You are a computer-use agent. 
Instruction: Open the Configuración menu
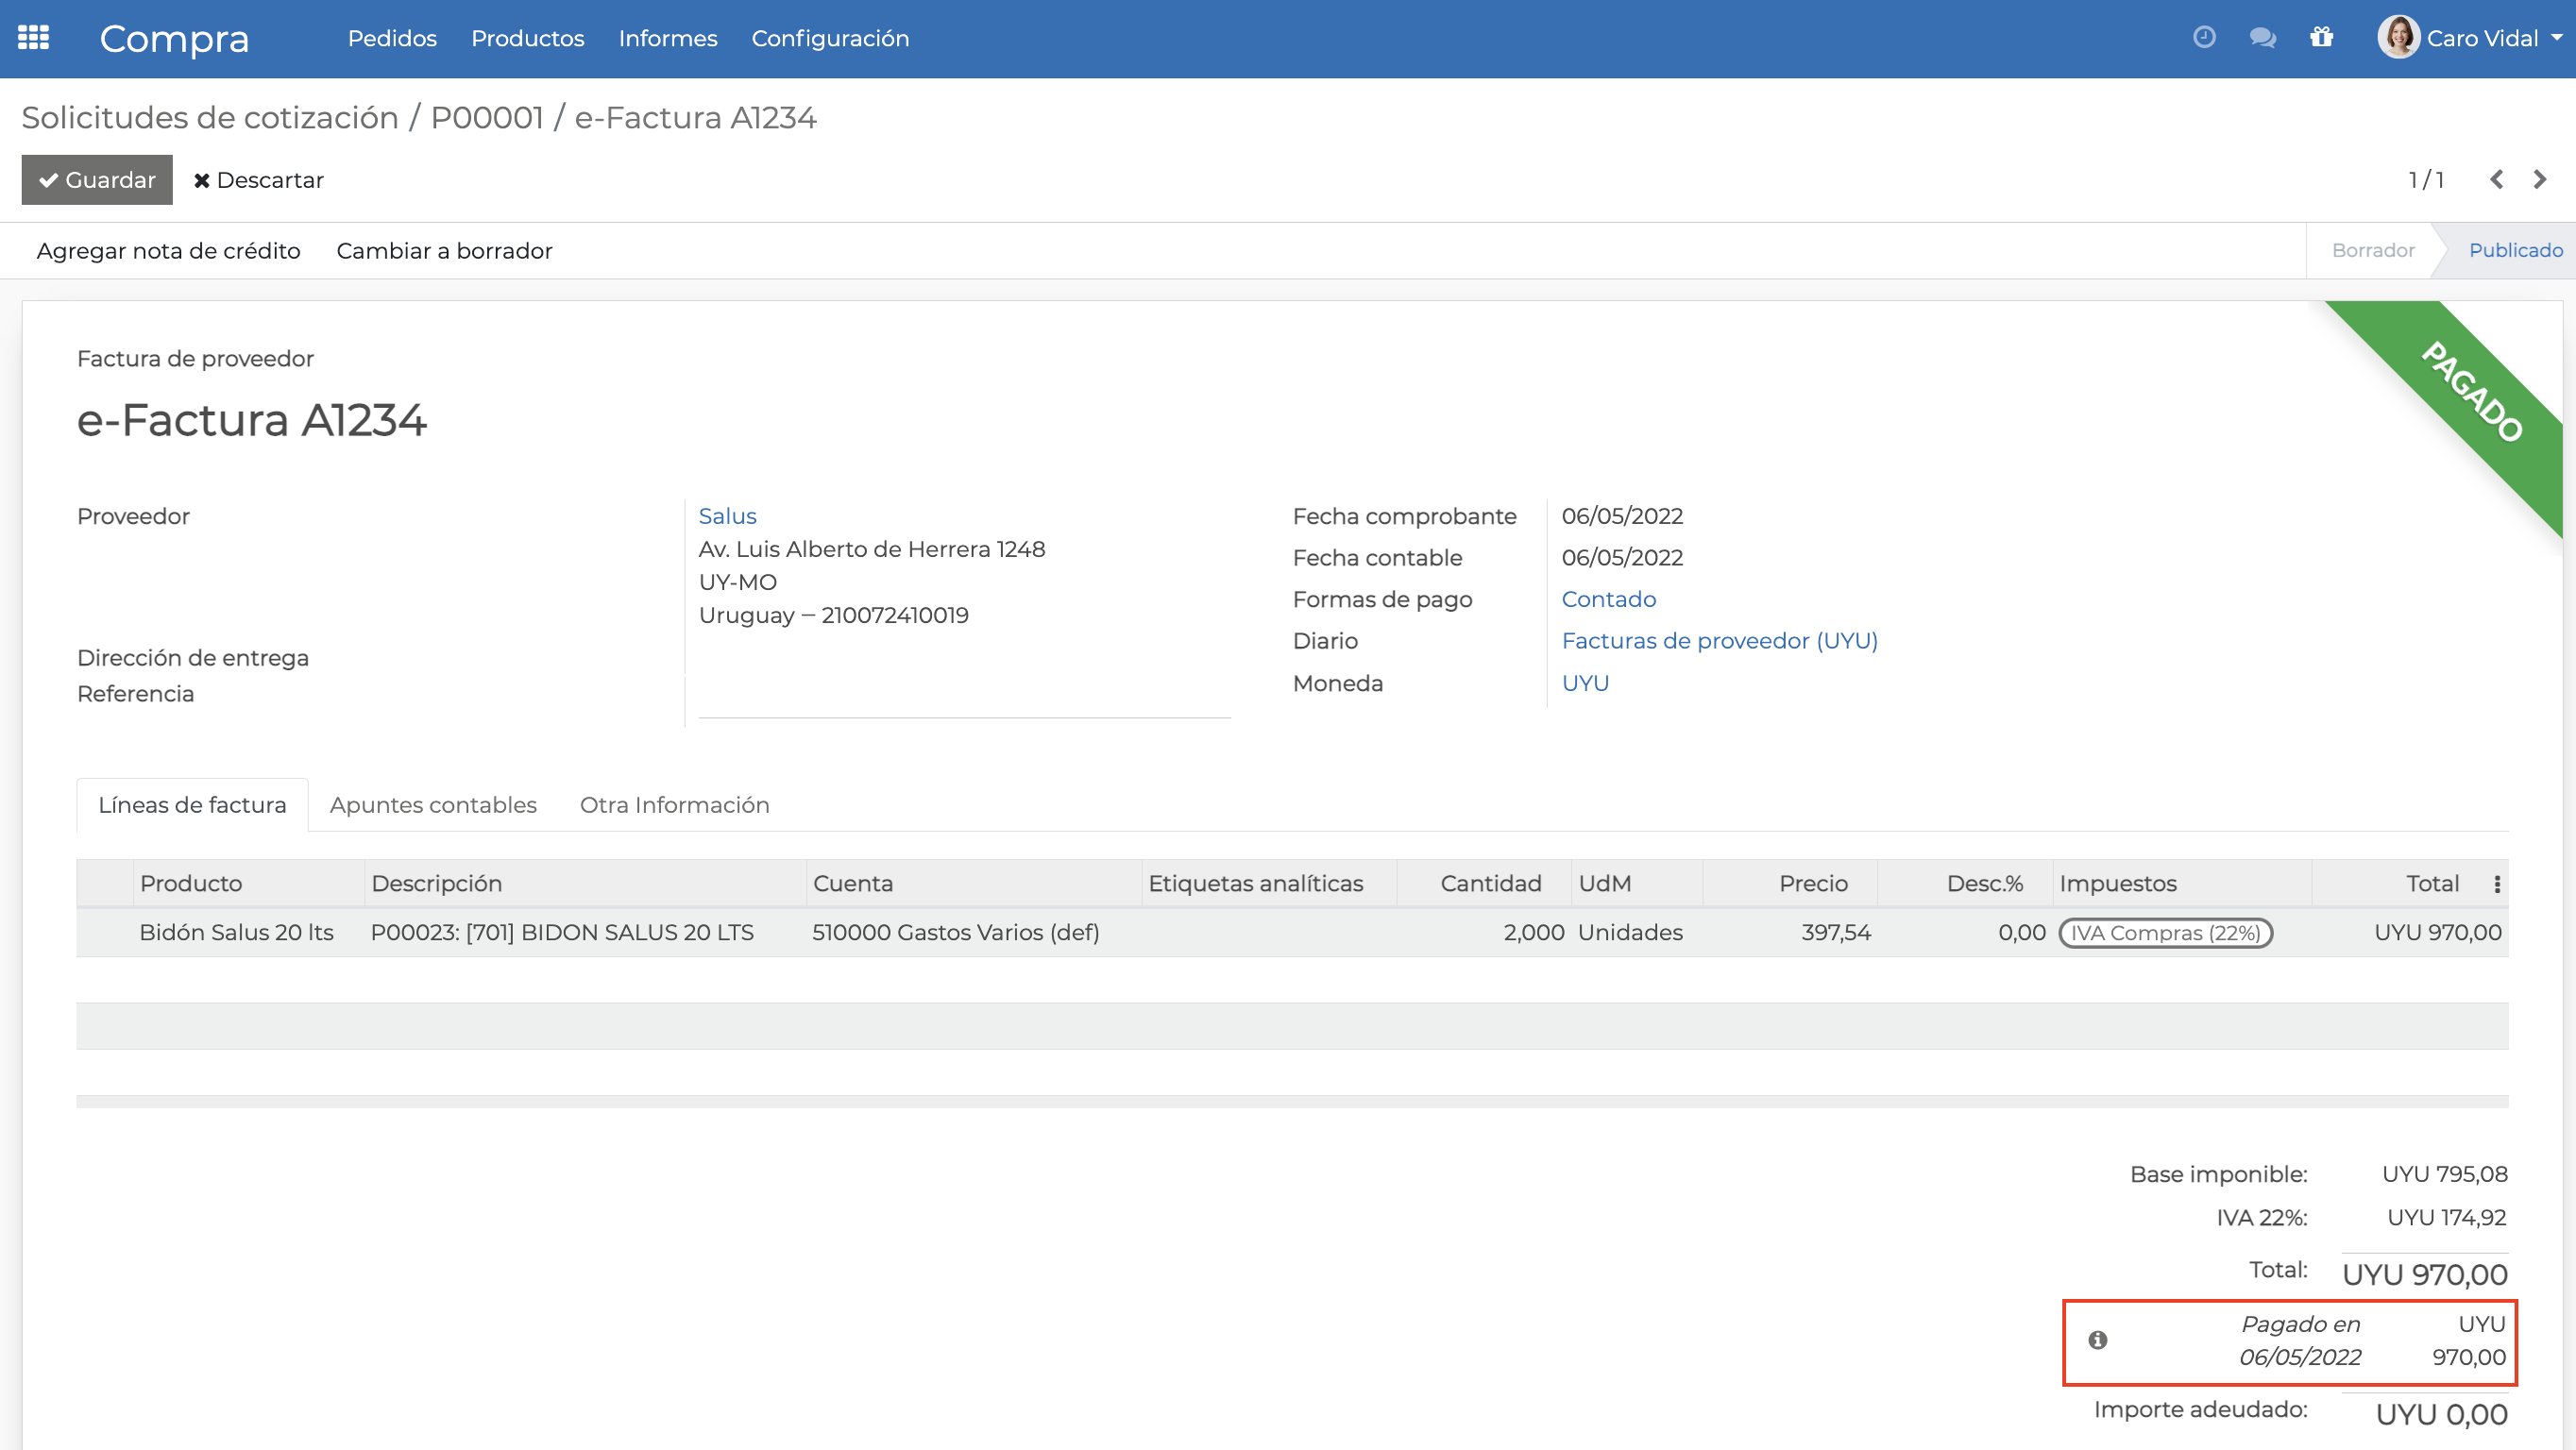tap(829, 38)
